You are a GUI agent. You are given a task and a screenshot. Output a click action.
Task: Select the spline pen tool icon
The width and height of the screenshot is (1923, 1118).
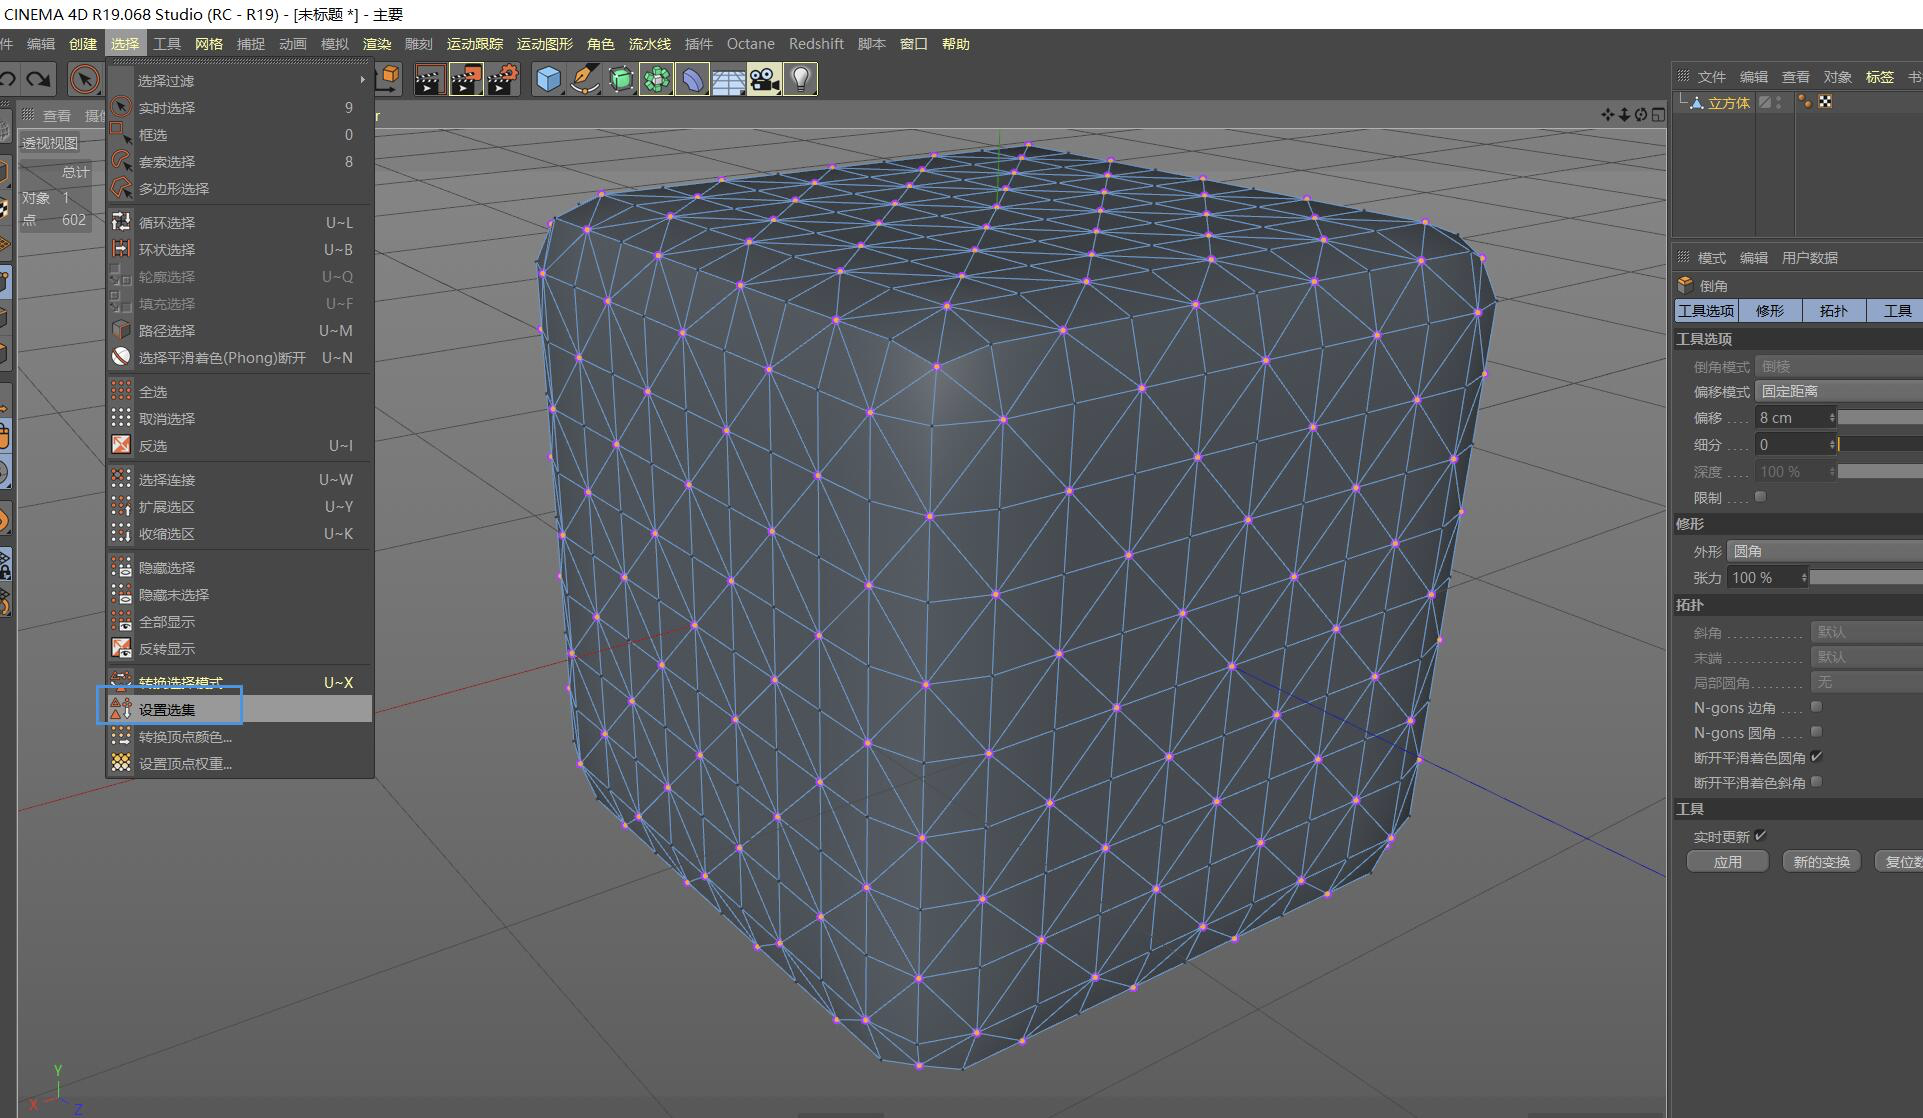pyautogui.click(x=584, y=79)
